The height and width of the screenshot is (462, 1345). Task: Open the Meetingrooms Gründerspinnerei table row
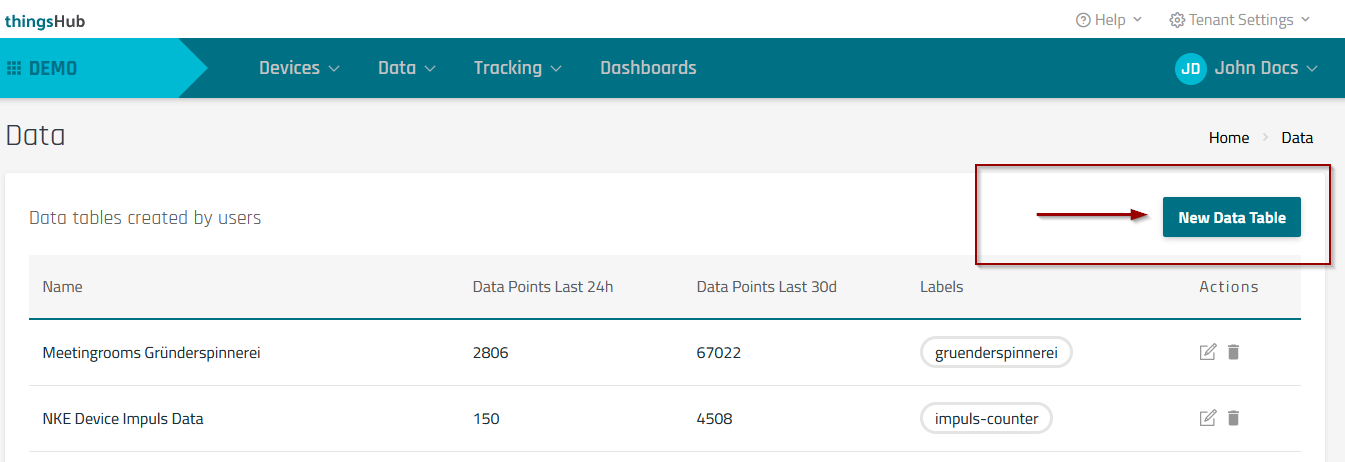(151, 352)
